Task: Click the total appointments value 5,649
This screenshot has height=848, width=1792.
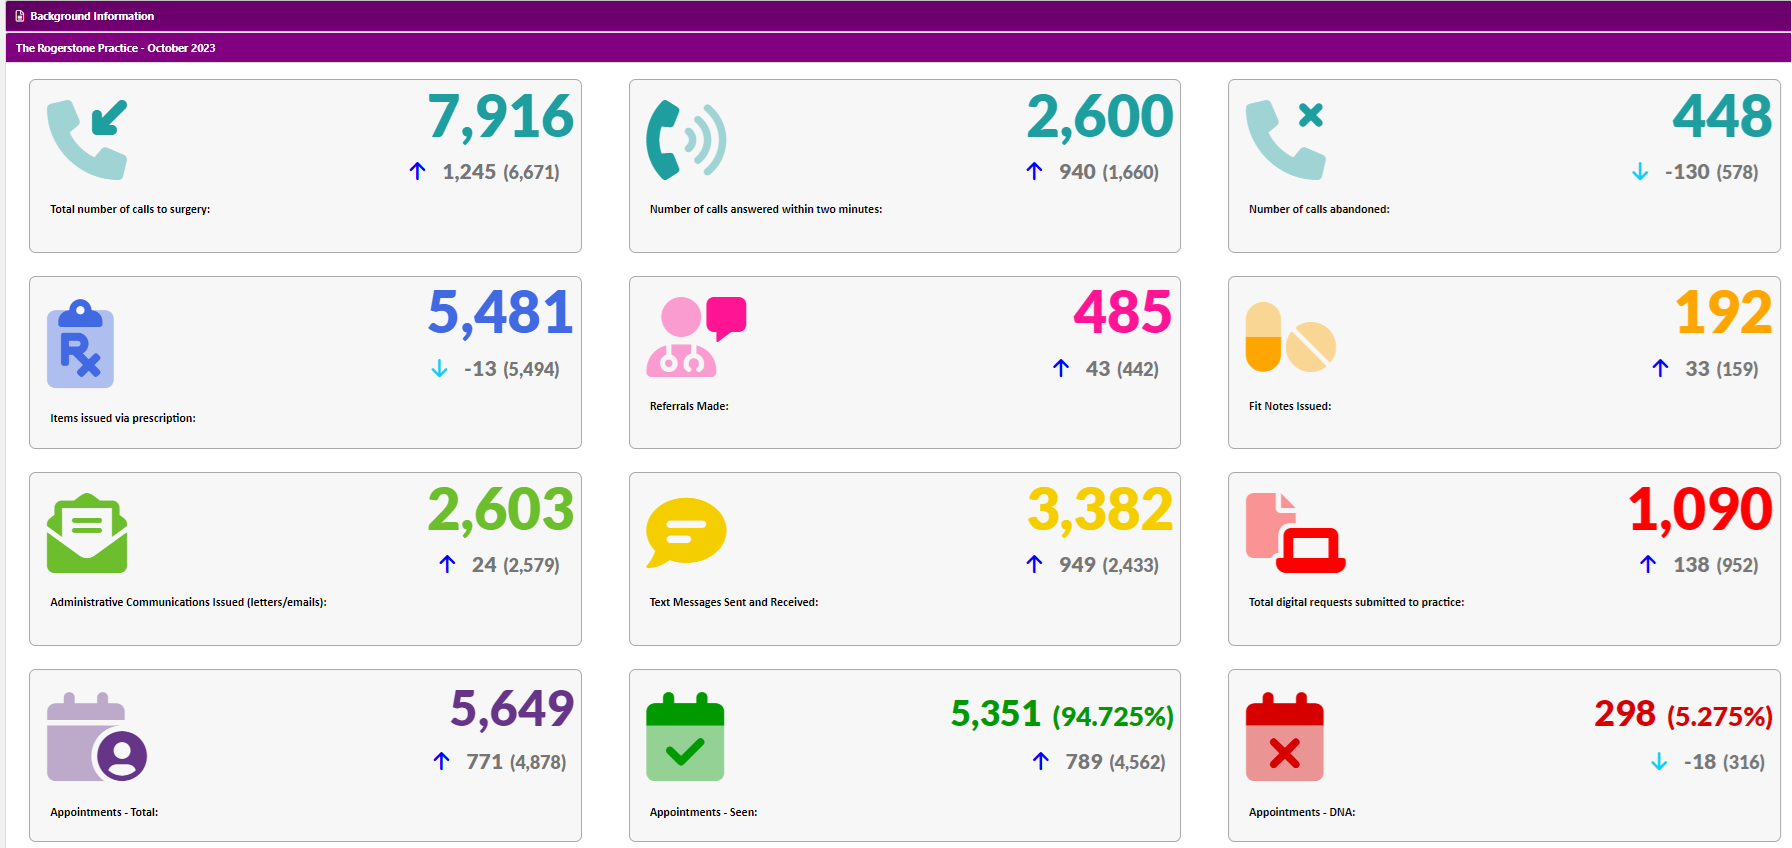Action: click(512, 708)
